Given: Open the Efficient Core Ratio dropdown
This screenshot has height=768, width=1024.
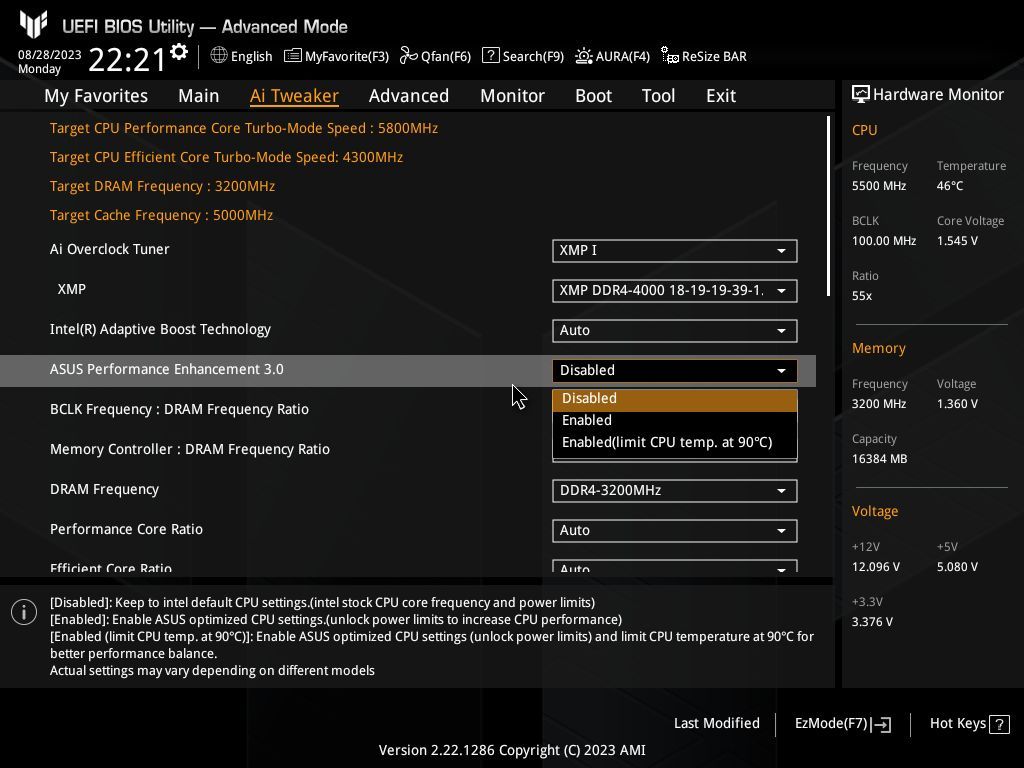Looking at the screenshot, I should point(675,566).
